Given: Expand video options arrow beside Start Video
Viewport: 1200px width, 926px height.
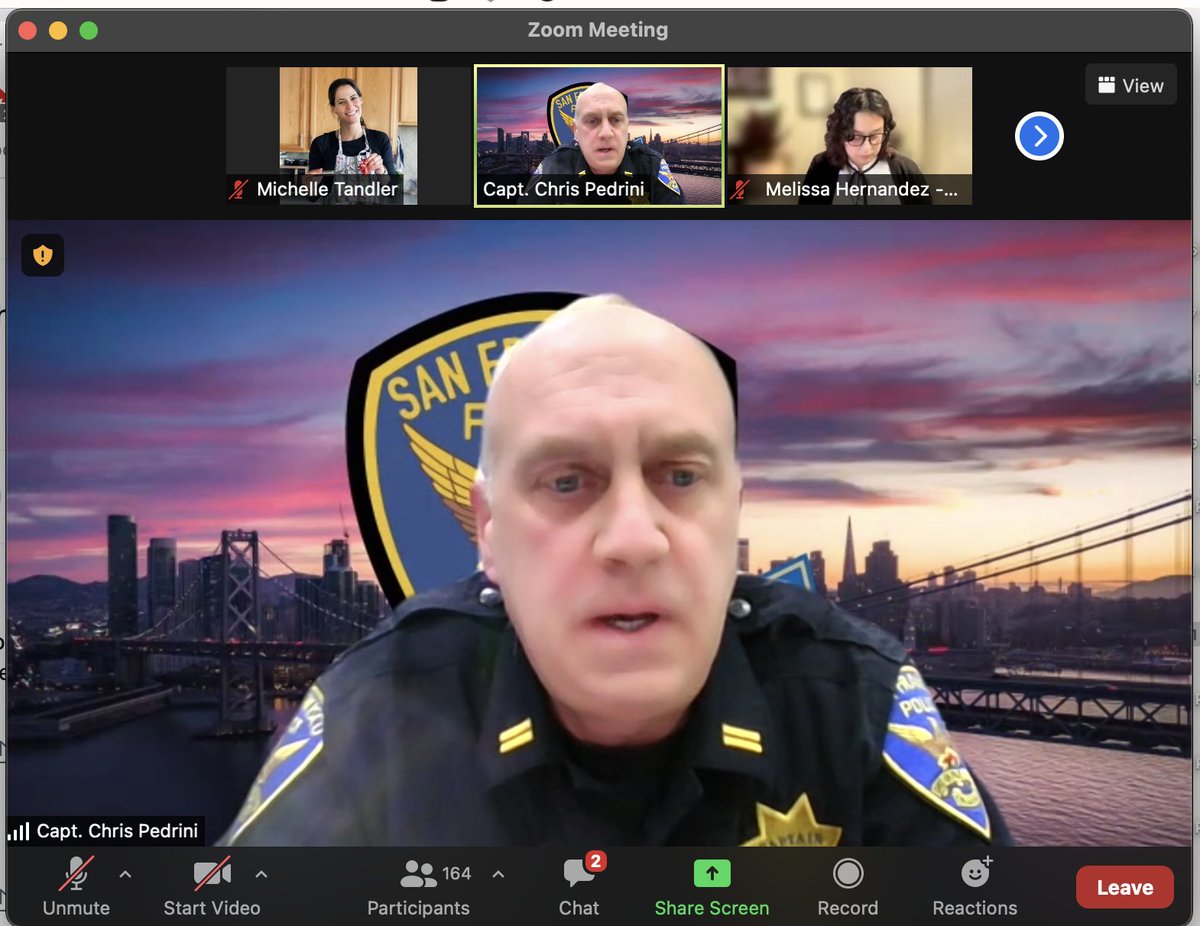Looking at the screenshot, I should click(261, 874).
